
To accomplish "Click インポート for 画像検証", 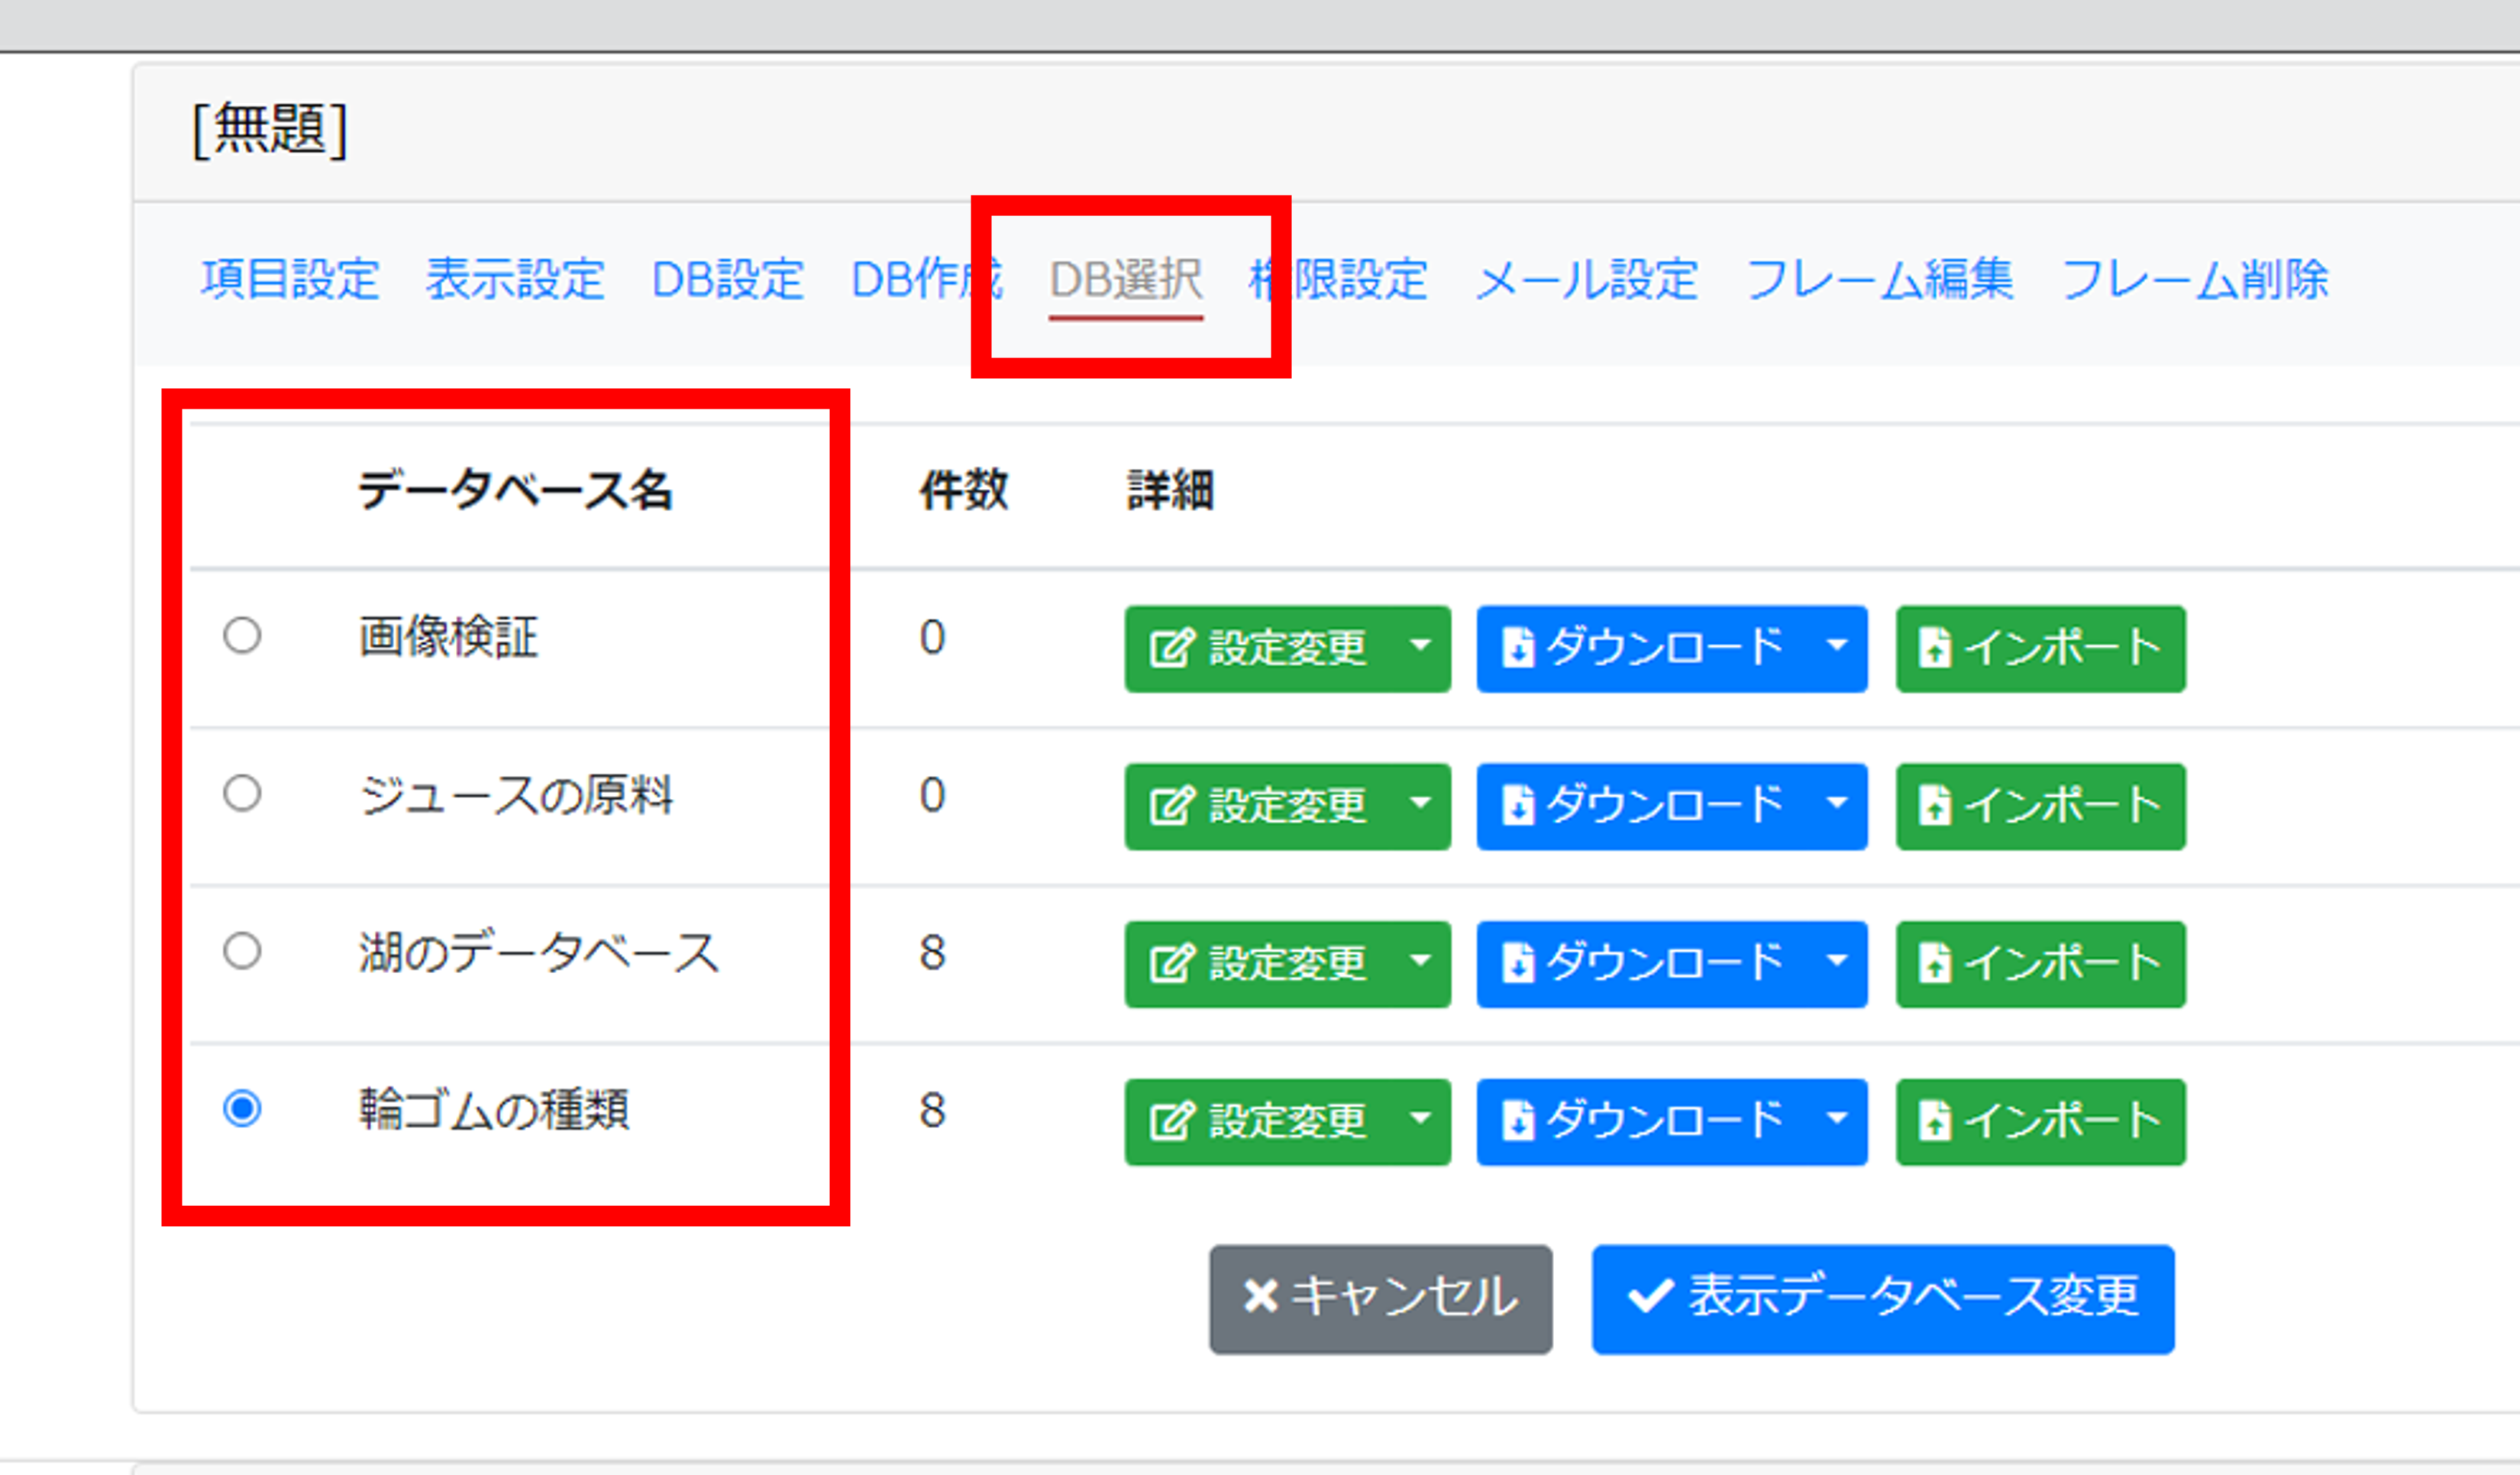I will coord(2041,648).
